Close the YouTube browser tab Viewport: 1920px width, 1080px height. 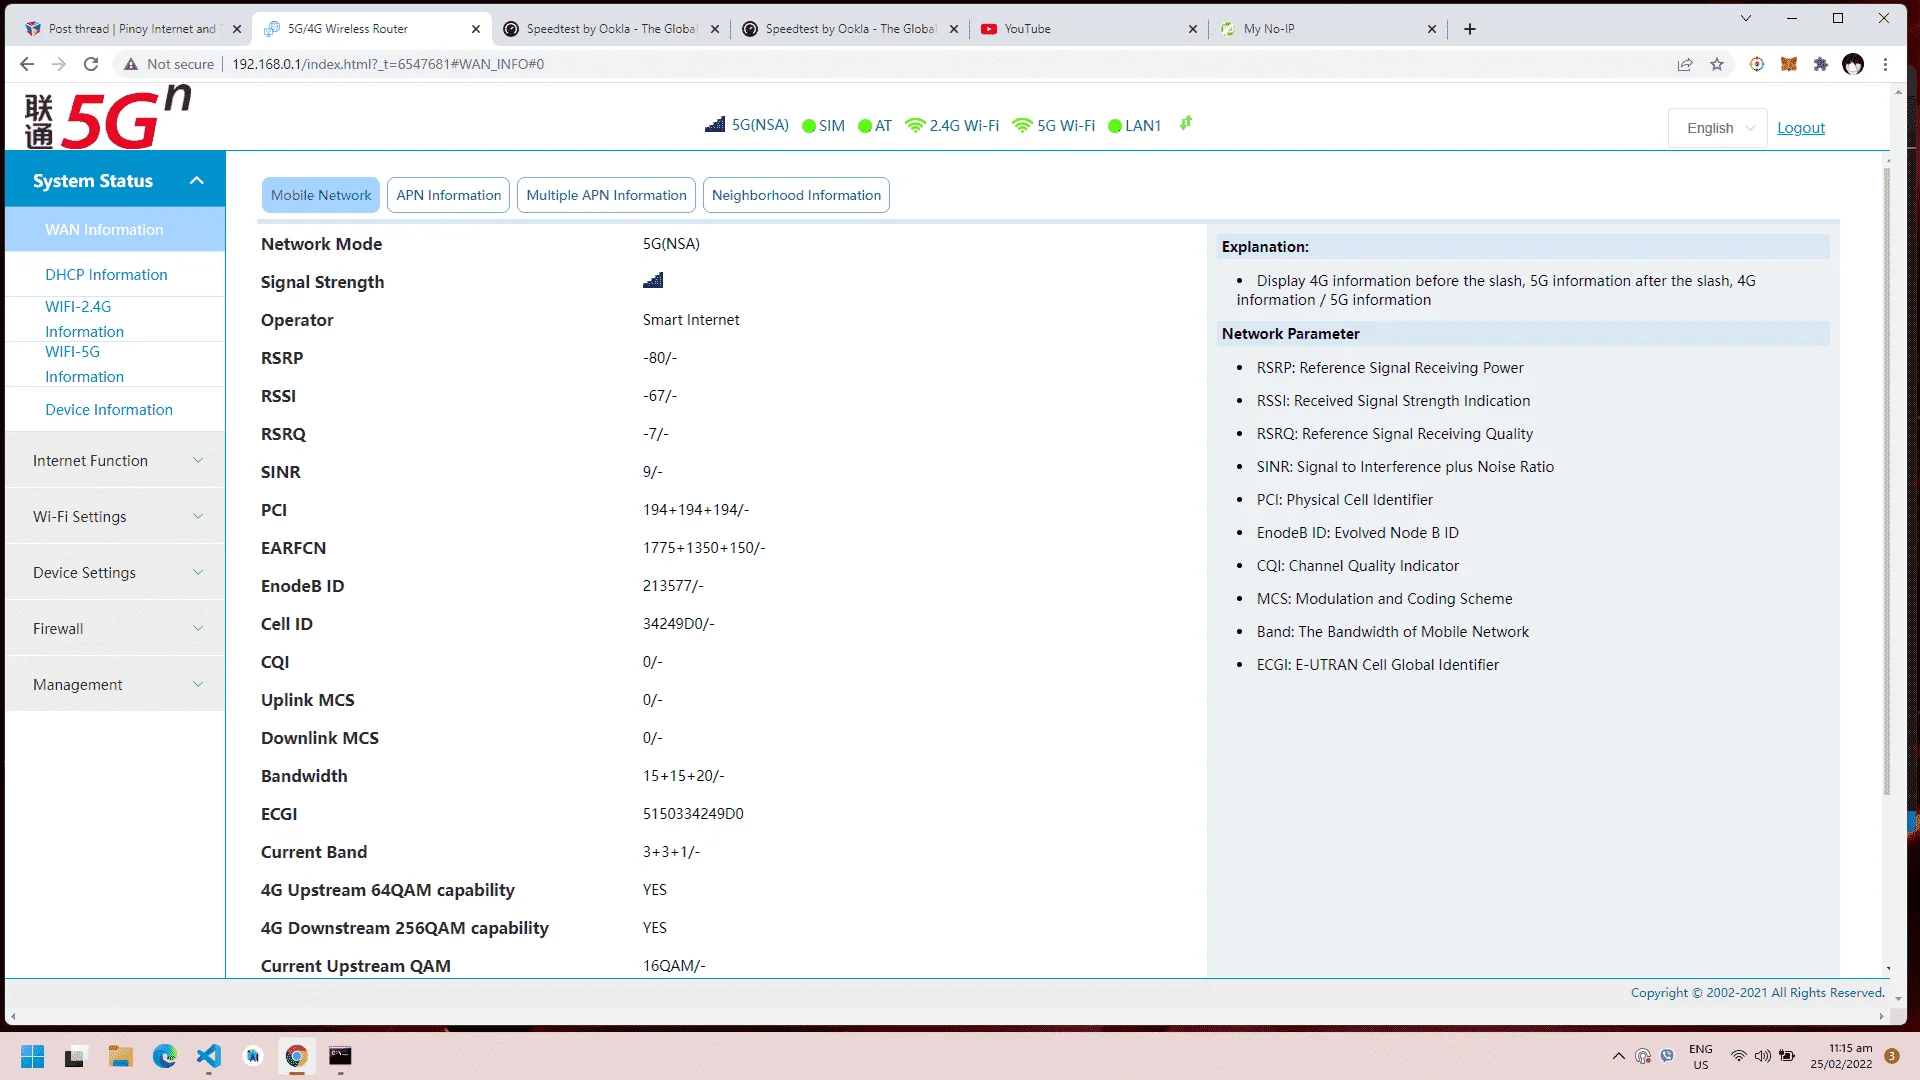[x=1193, y=29]
